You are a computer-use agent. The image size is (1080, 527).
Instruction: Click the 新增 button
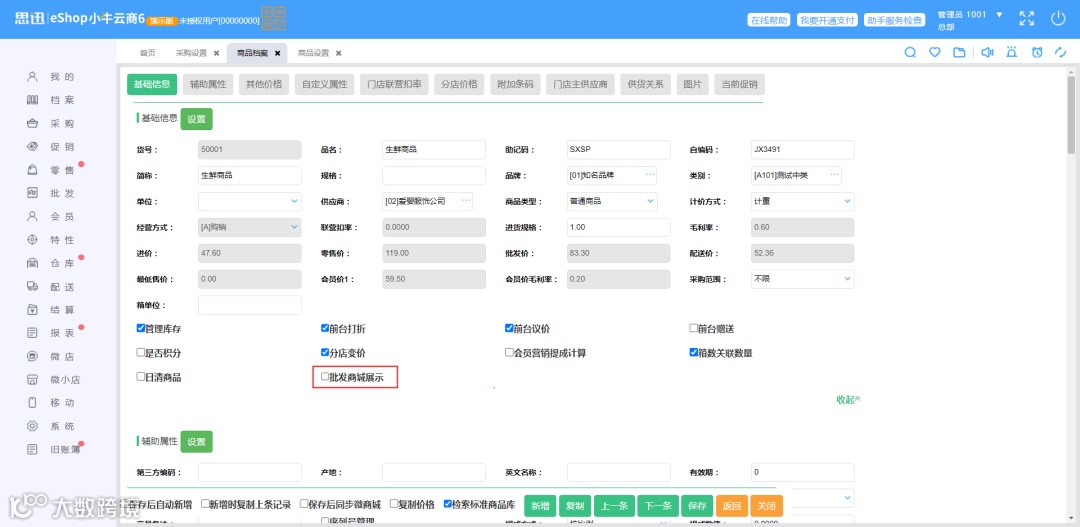pos(539,506)
